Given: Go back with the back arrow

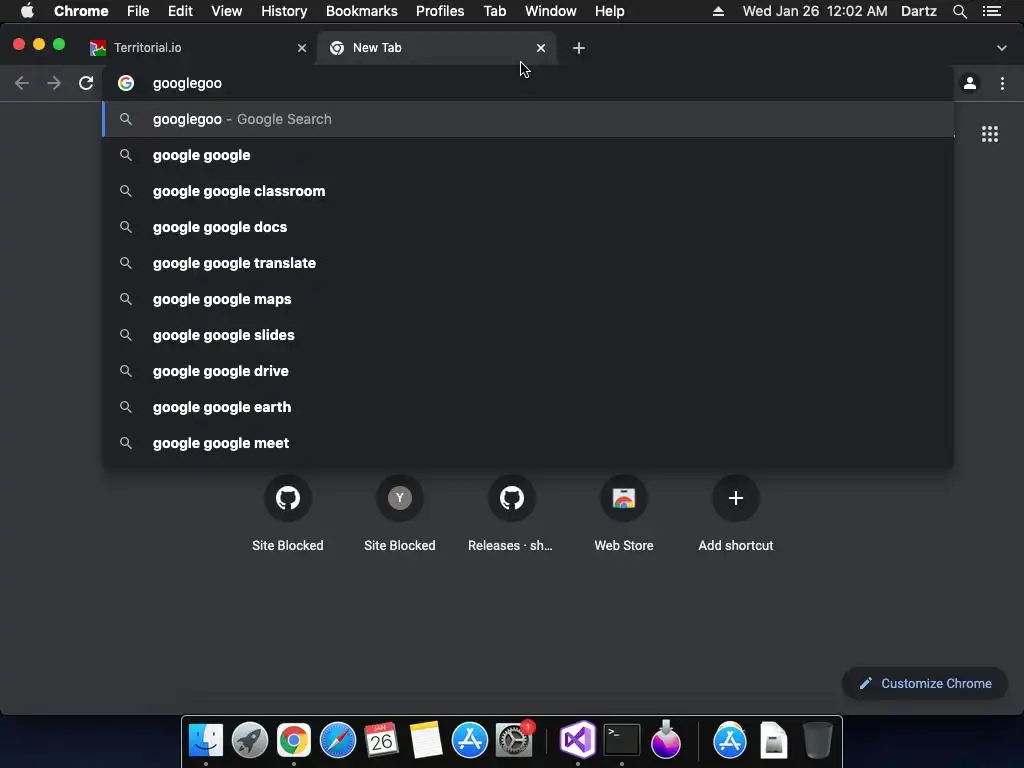Looking at the screenshot, I should point(22,83).
